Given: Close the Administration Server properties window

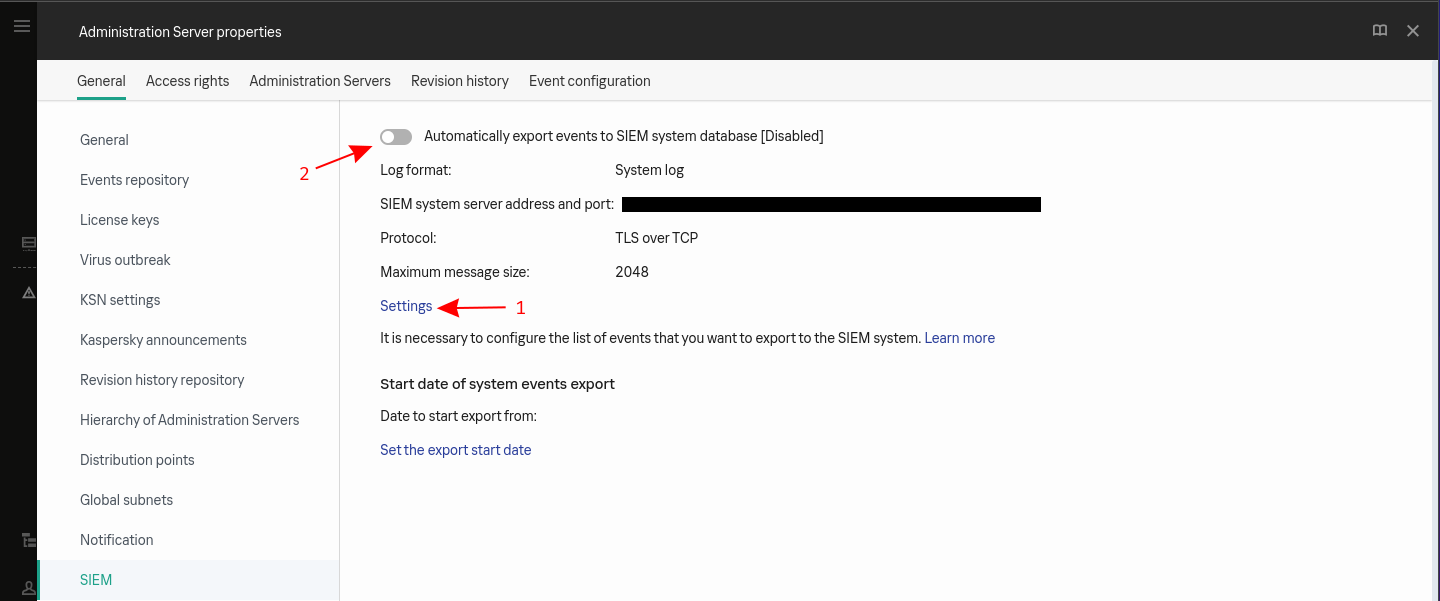Looking at the screenshot, I should pos(1413,31).
